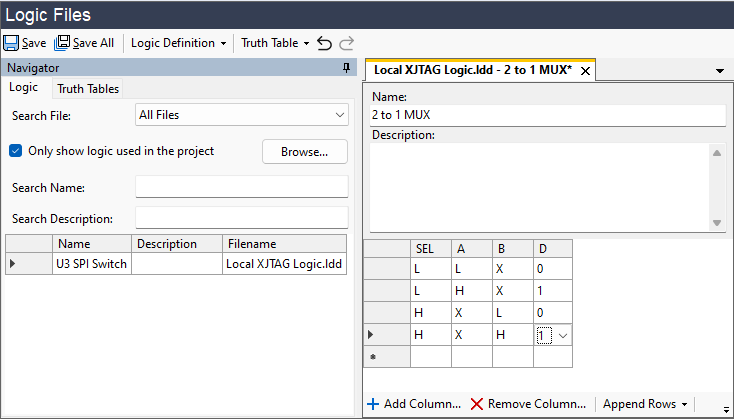This screenshot has height=419, width=734.
Task: Switch to the Truth Tables tab
Action: point(88,89)
